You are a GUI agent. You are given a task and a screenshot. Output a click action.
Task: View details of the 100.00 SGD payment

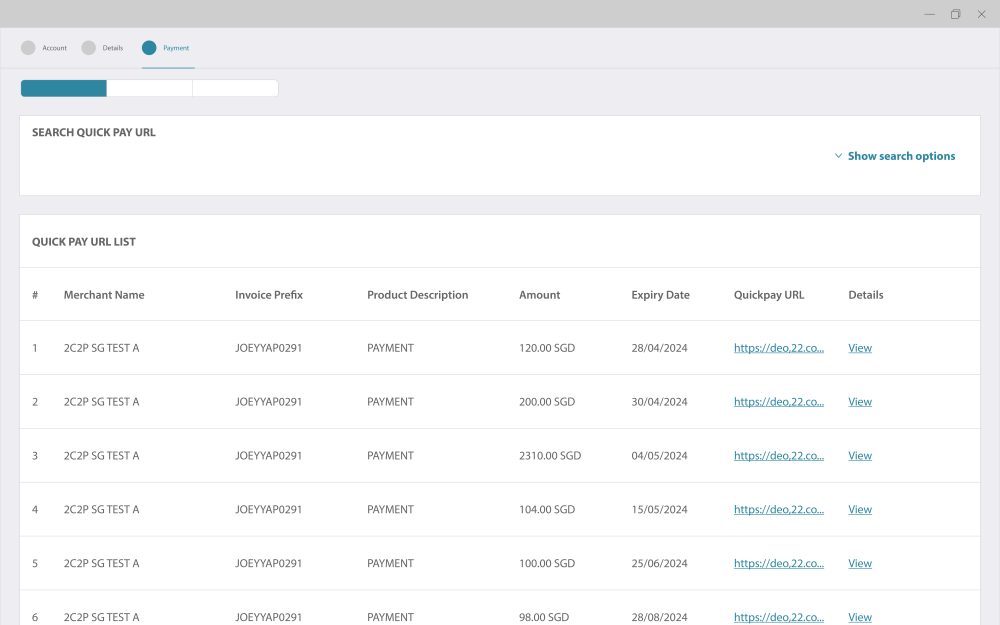click(860, 564)
